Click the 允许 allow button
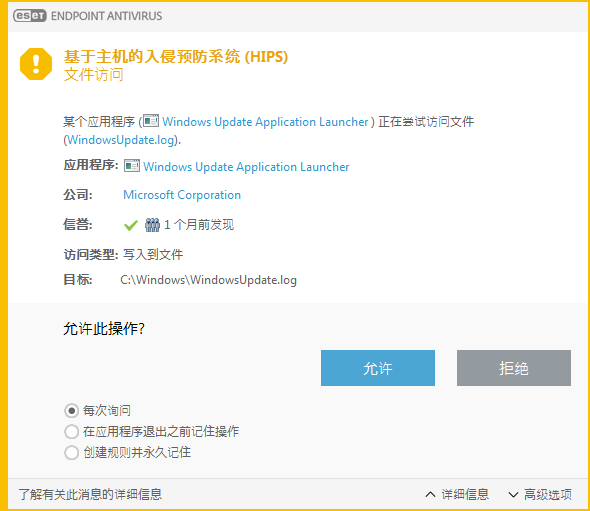 (378, 368)
